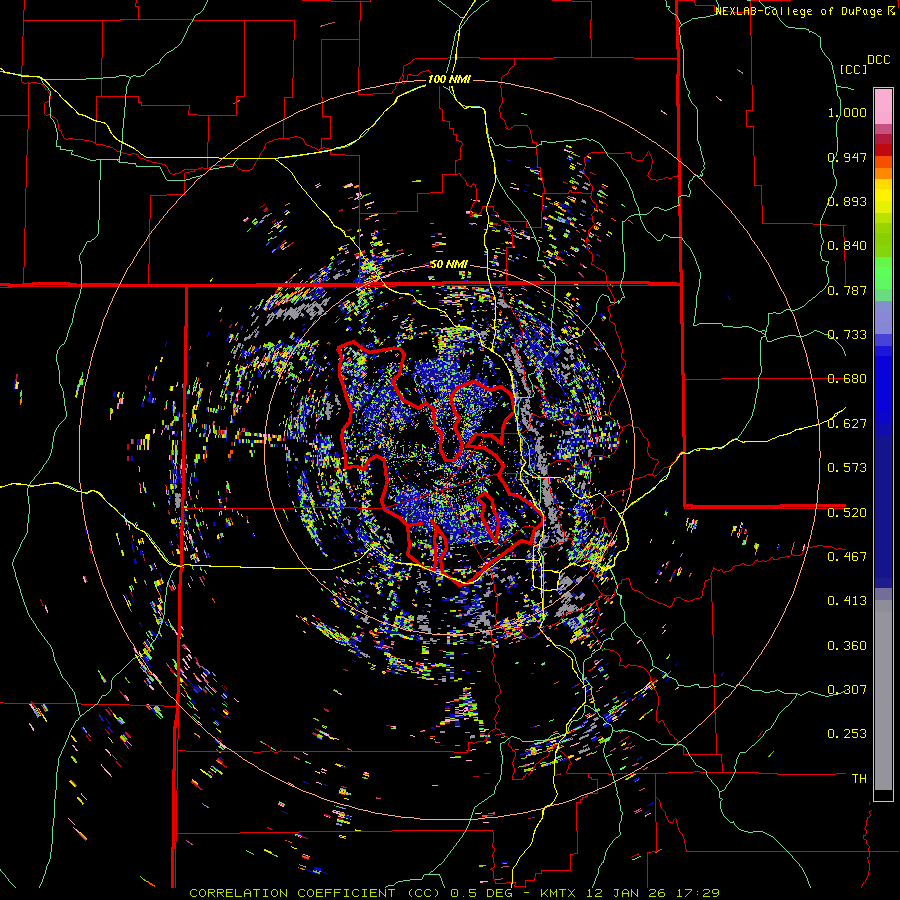
Task: Select the 0.840 scale value
Action: click(x=847, y=246)
